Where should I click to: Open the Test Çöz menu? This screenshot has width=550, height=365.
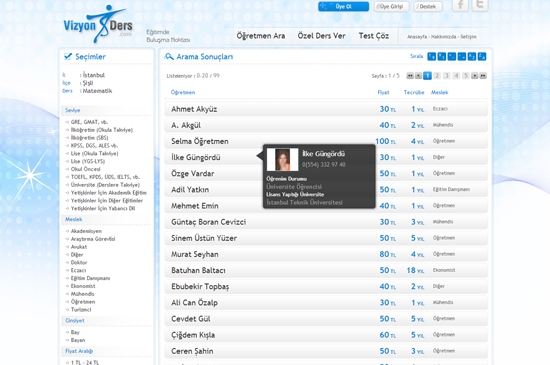(374, 36)
